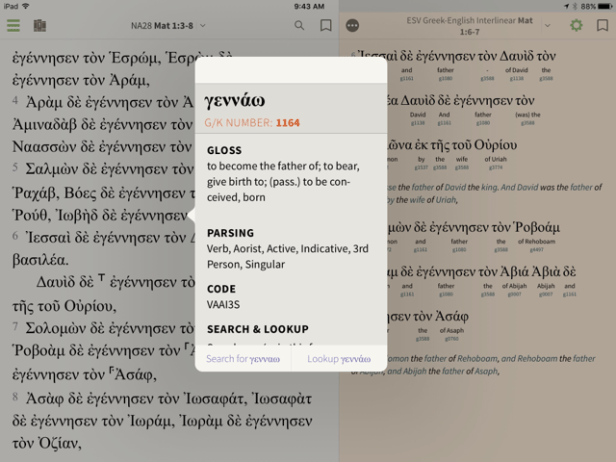This screenshot has width=616, height=462.
Task: Open the orange more-options circle icon
Action: 352,25
